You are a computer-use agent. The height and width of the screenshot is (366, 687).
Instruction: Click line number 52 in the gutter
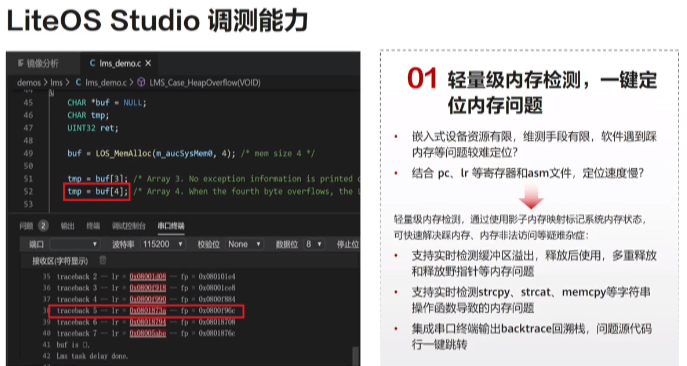(28, 192)
